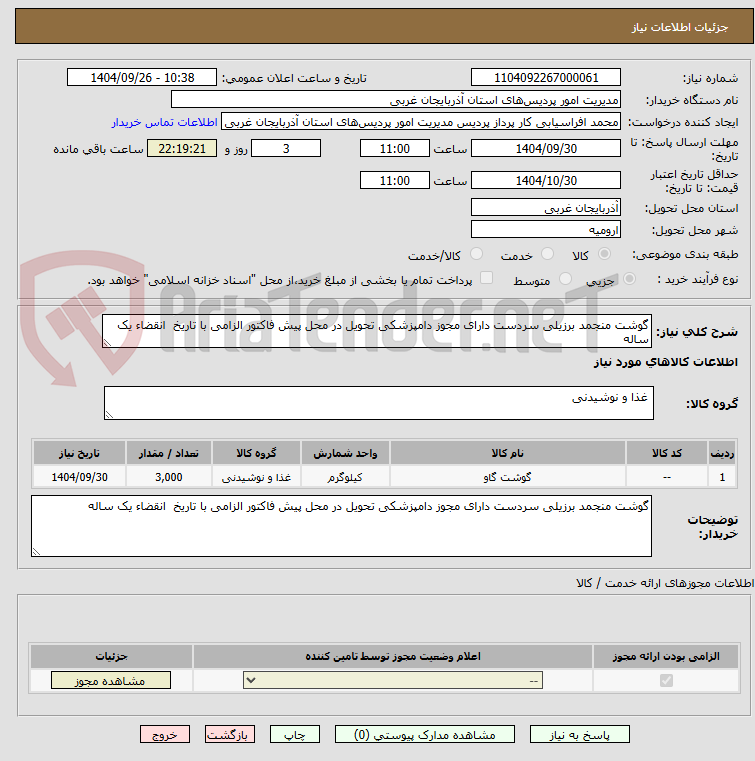Click the 'بازگشت' back button
755x761 pixels.
pyautogui.click(x=230, y=734)
